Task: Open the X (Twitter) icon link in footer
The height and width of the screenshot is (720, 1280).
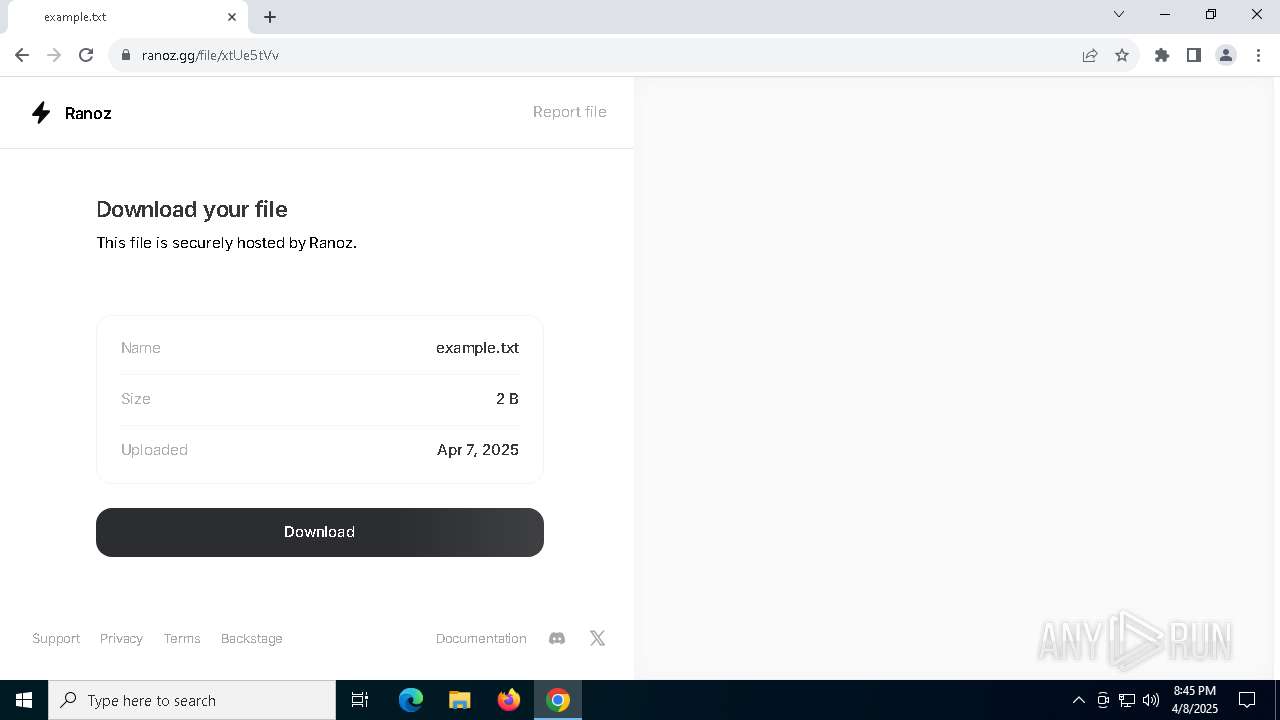Action: [597, 638]
